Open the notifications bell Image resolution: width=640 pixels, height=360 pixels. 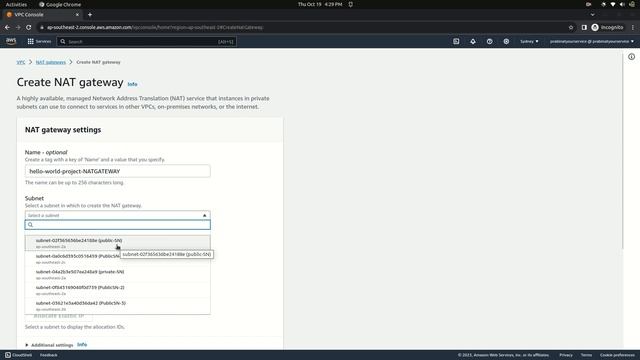(473, 41)
